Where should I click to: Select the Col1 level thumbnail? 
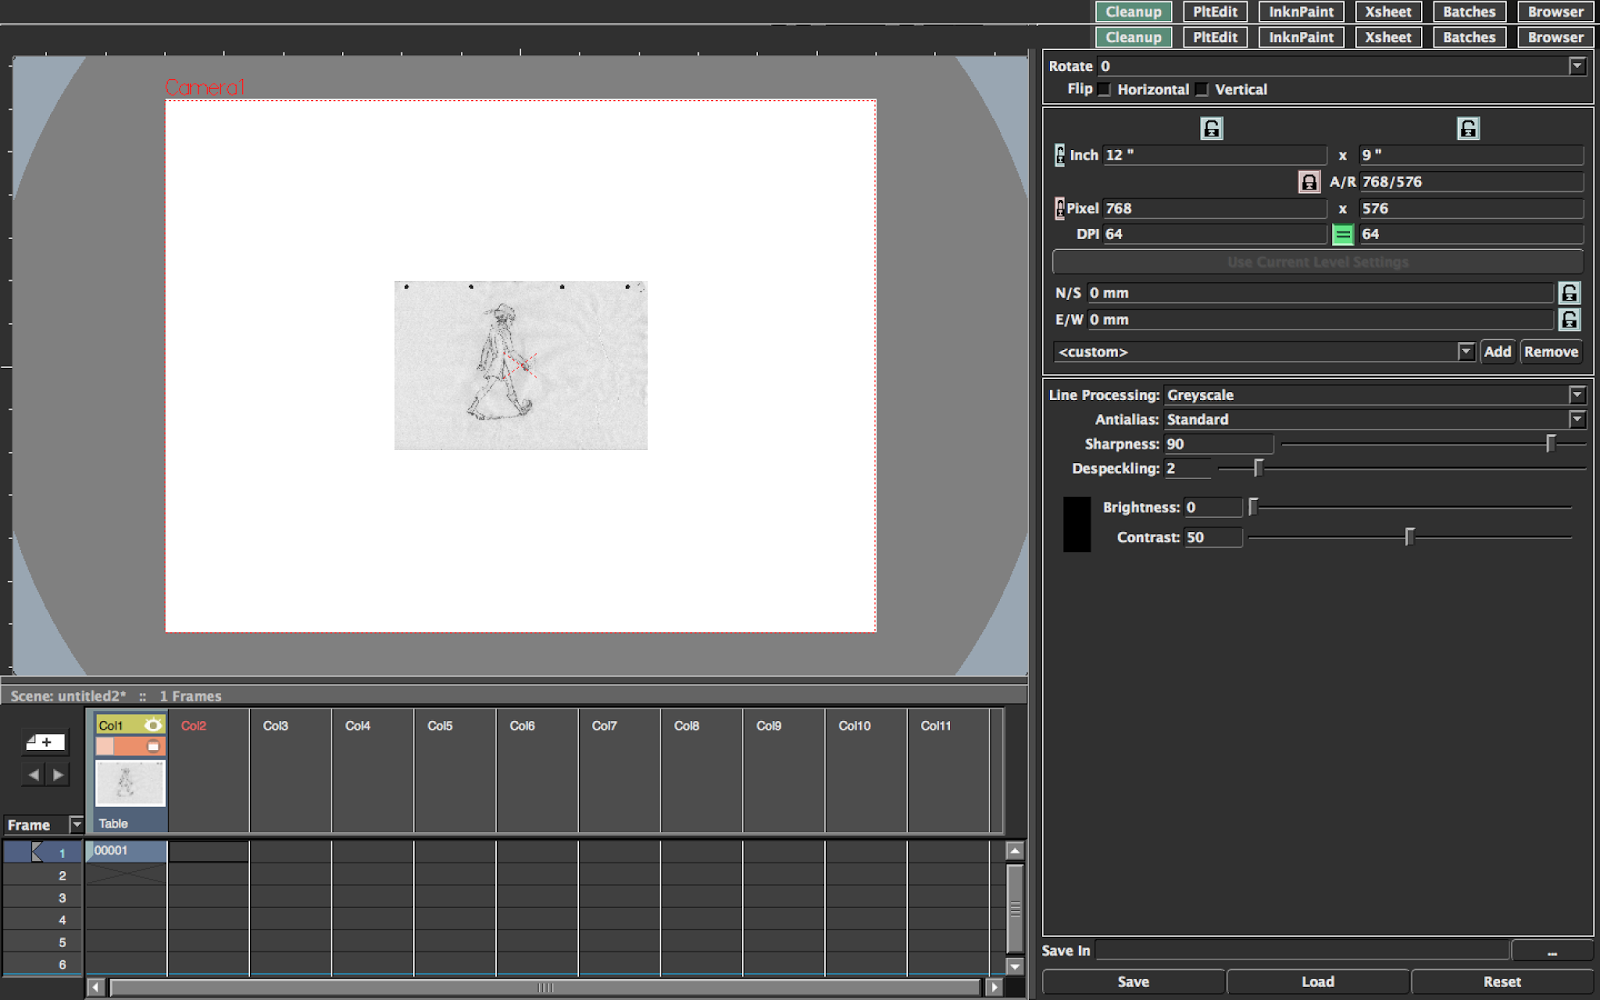click(x=130, y=783)
